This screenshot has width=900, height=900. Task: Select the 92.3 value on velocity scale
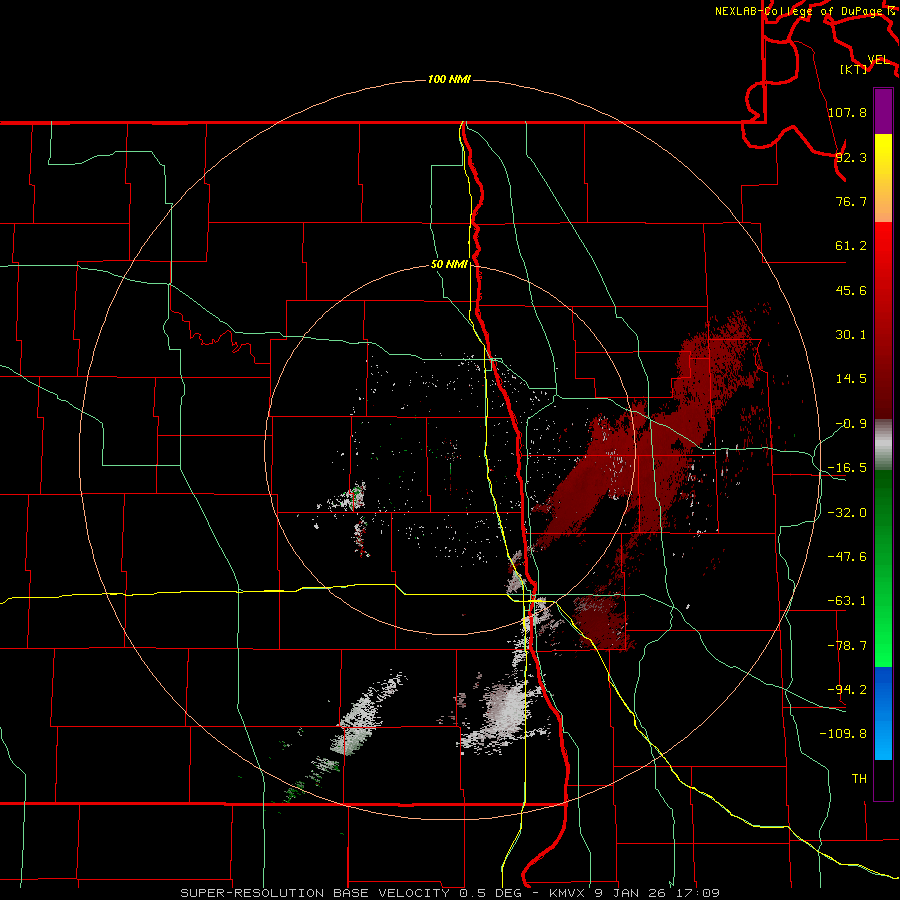pos(851,157)
